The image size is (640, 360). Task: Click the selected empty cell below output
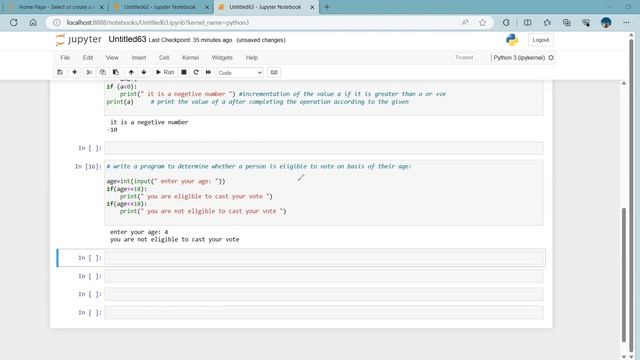point(324,258)
